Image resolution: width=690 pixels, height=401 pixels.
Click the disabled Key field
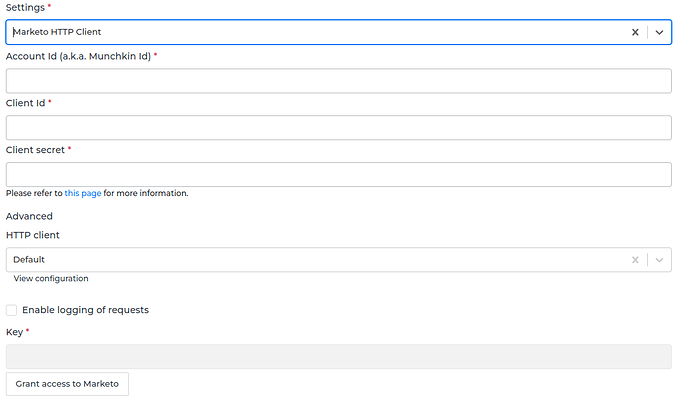[x=338, y=357]
